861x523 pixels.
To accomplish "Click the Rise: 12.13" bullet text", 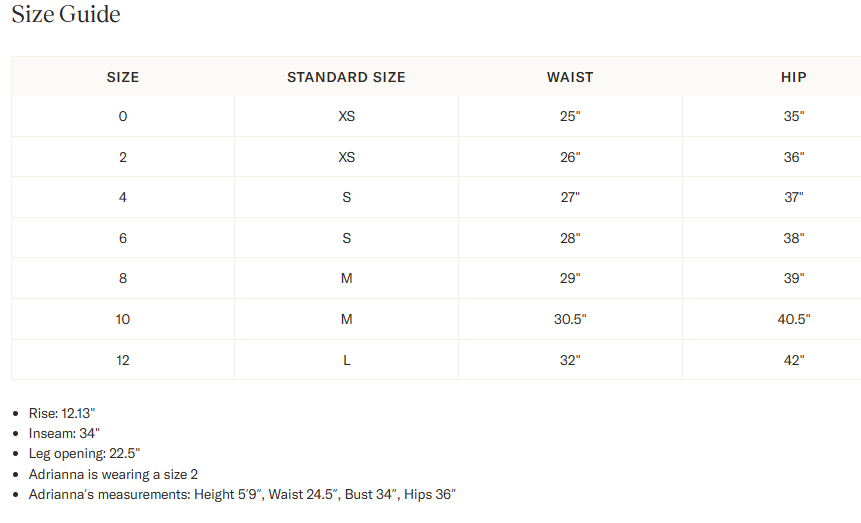I will coord(62,413).
